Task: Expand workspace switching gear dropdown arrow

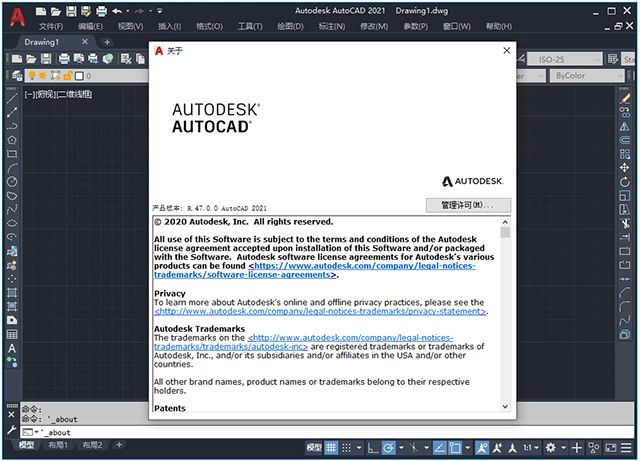Action: coord(563,448)
